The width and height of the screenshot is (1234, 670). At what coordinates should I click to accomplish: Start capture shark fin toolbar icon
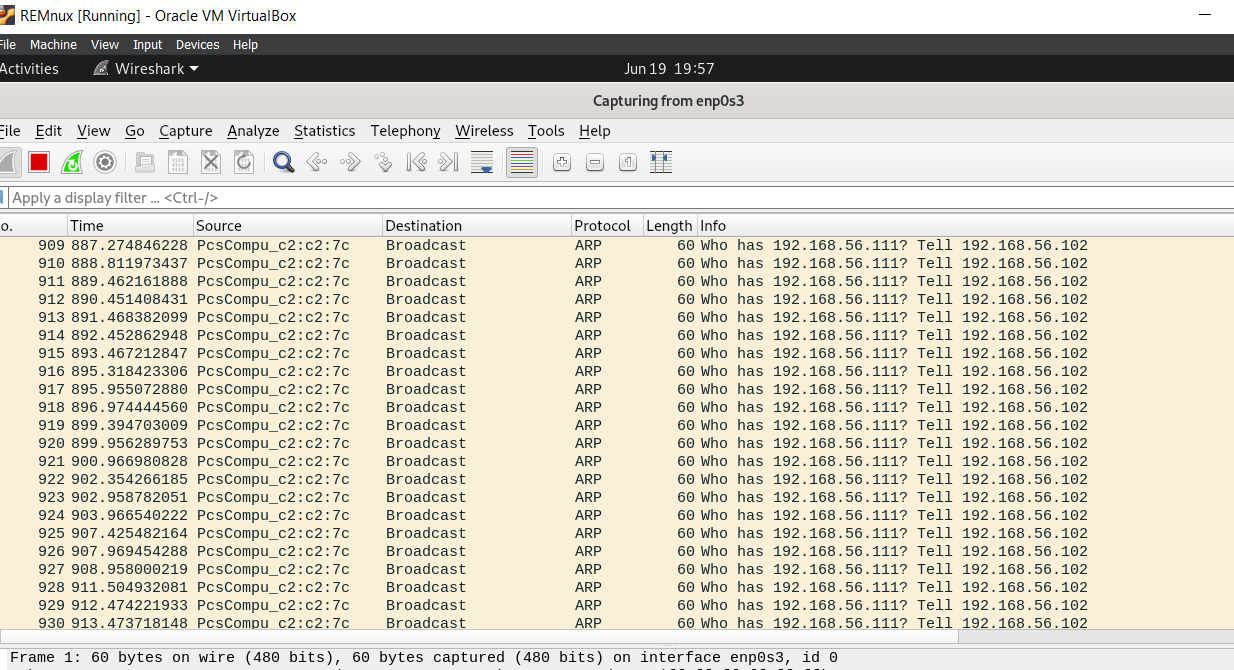click(x=8, y=162)
